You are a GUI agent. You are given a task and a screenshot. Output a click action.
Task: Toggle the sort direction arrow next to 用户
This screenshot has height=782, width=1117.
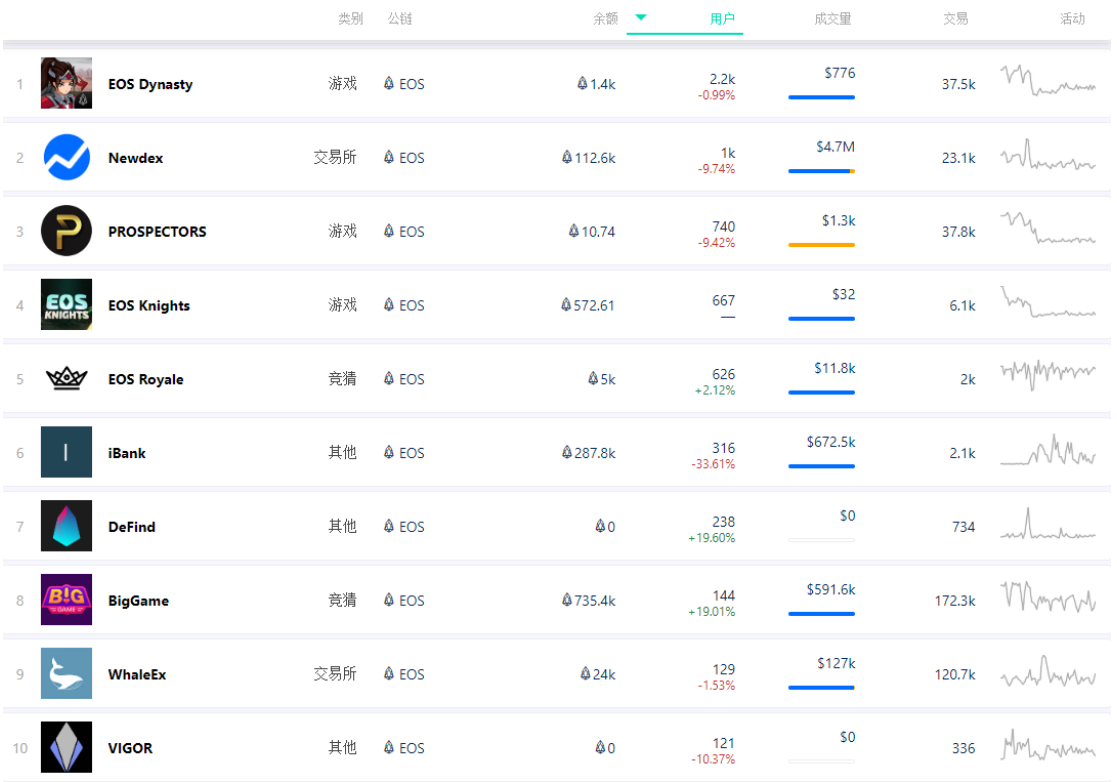pyautogui.click(x=641, y=17)
